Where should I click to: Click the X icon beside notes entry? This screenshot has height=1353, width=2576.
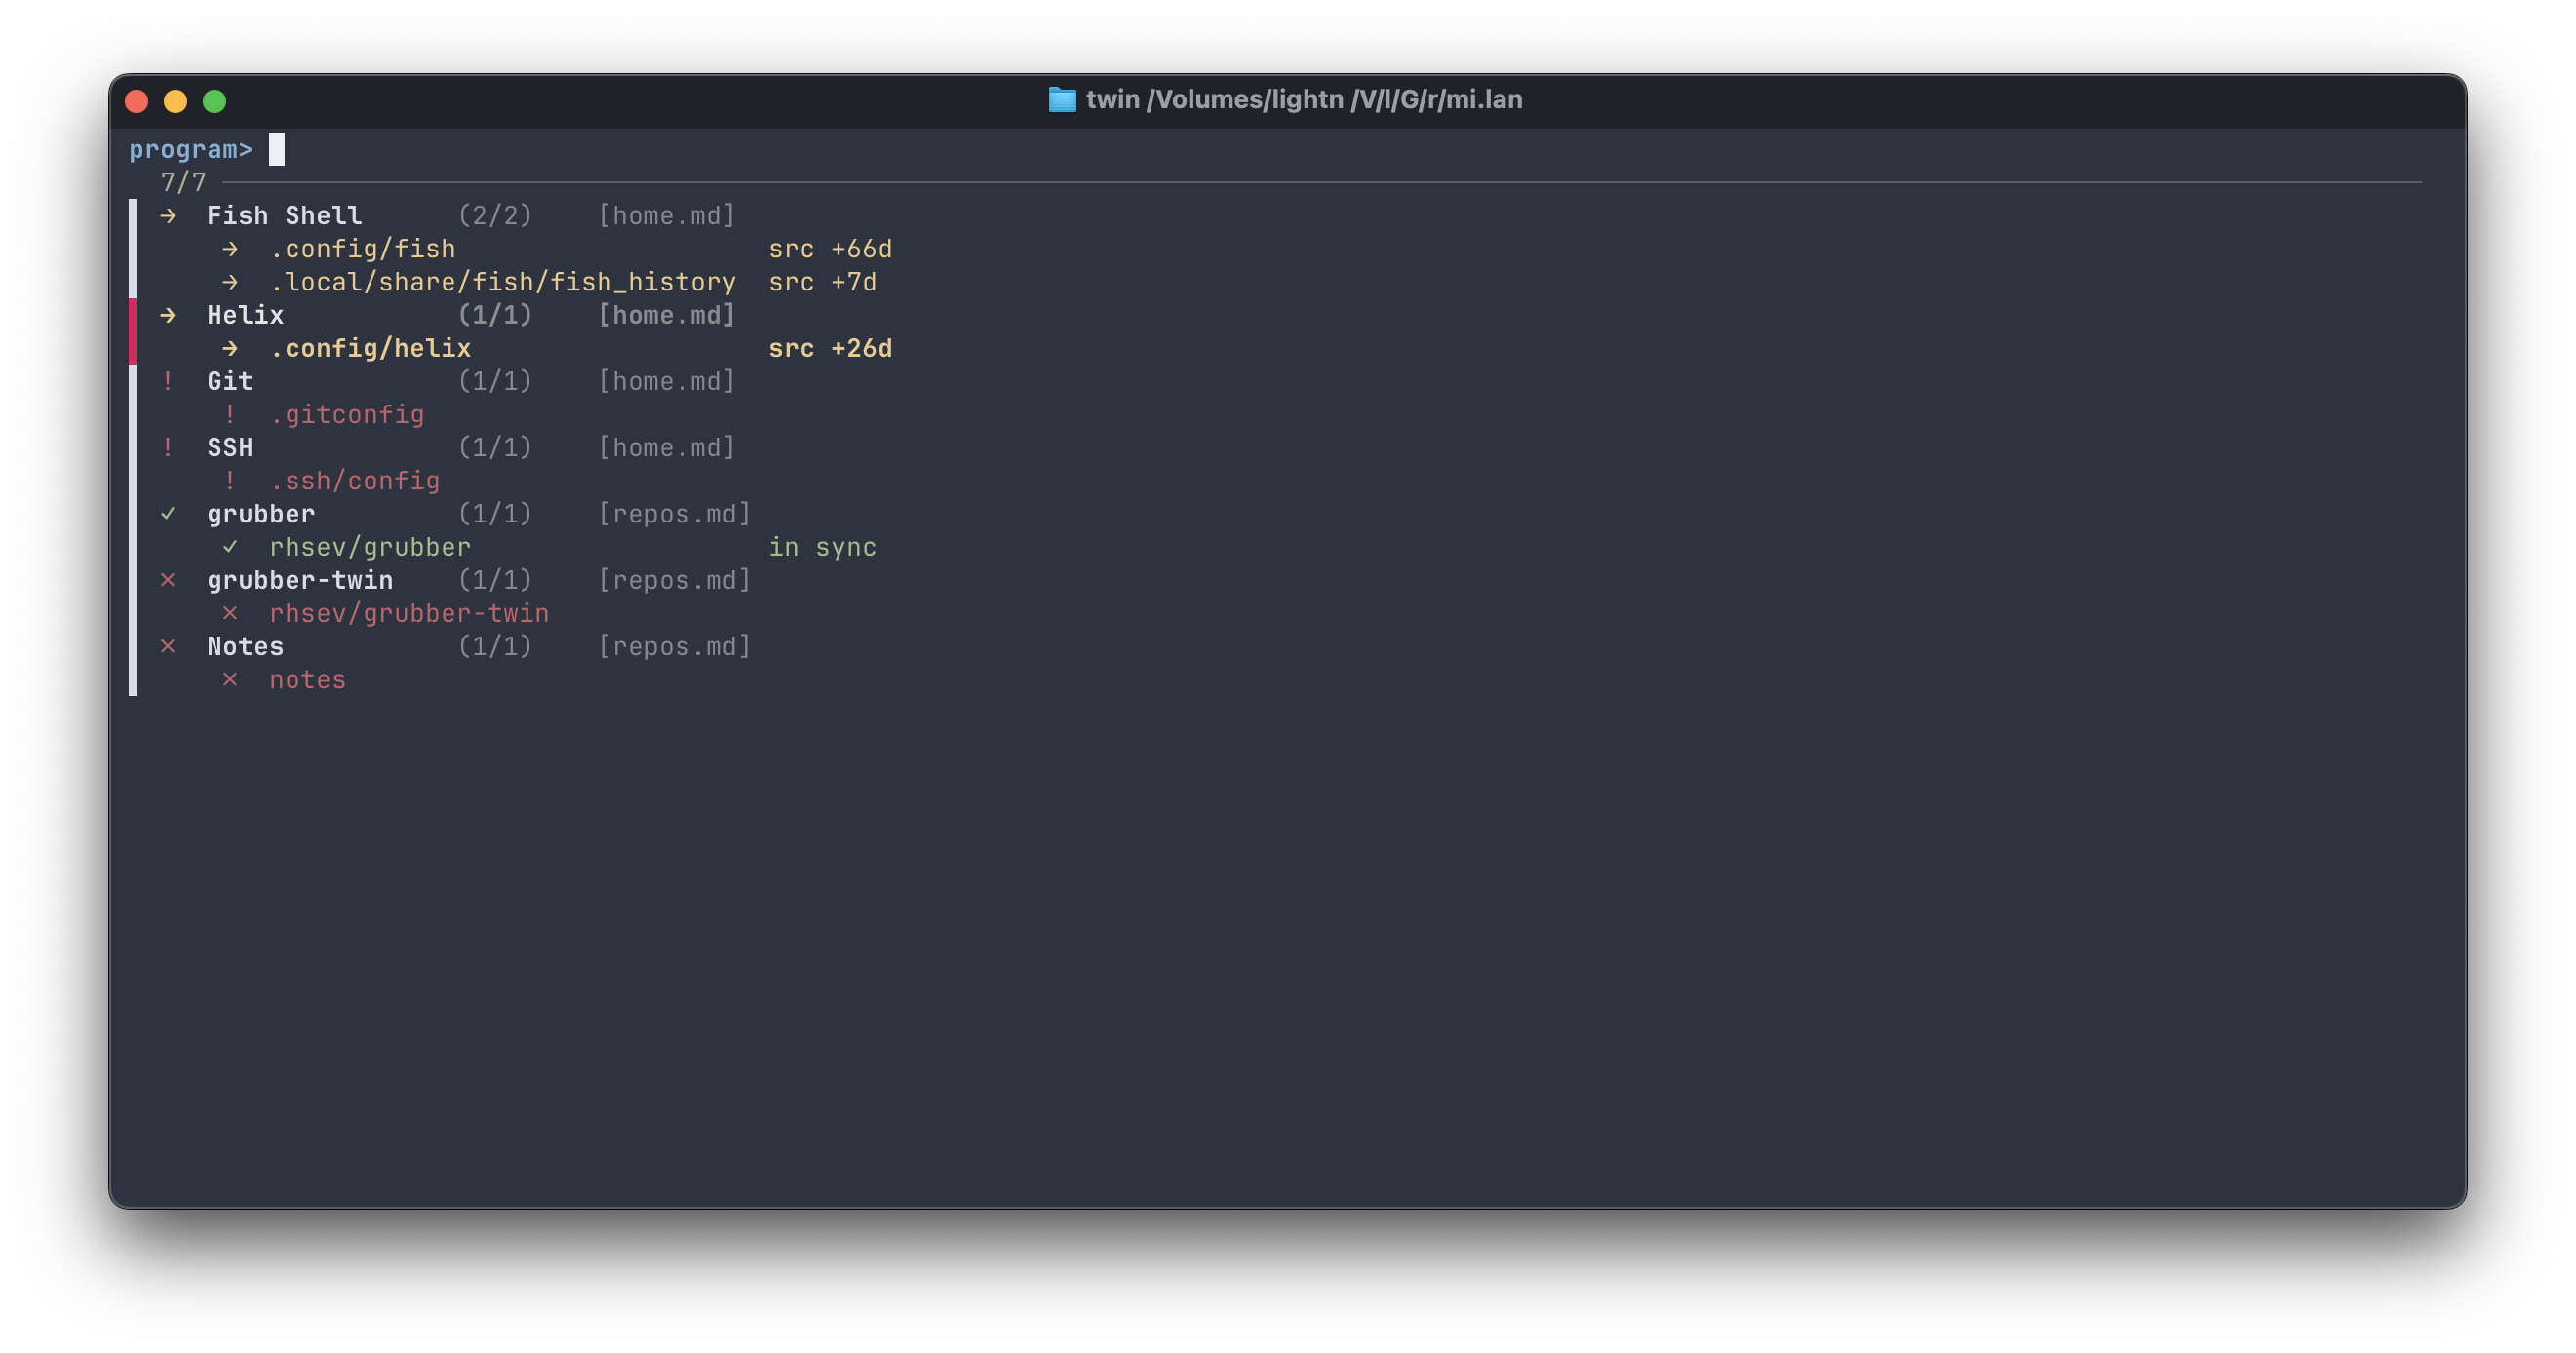click(x=230, y=679)
